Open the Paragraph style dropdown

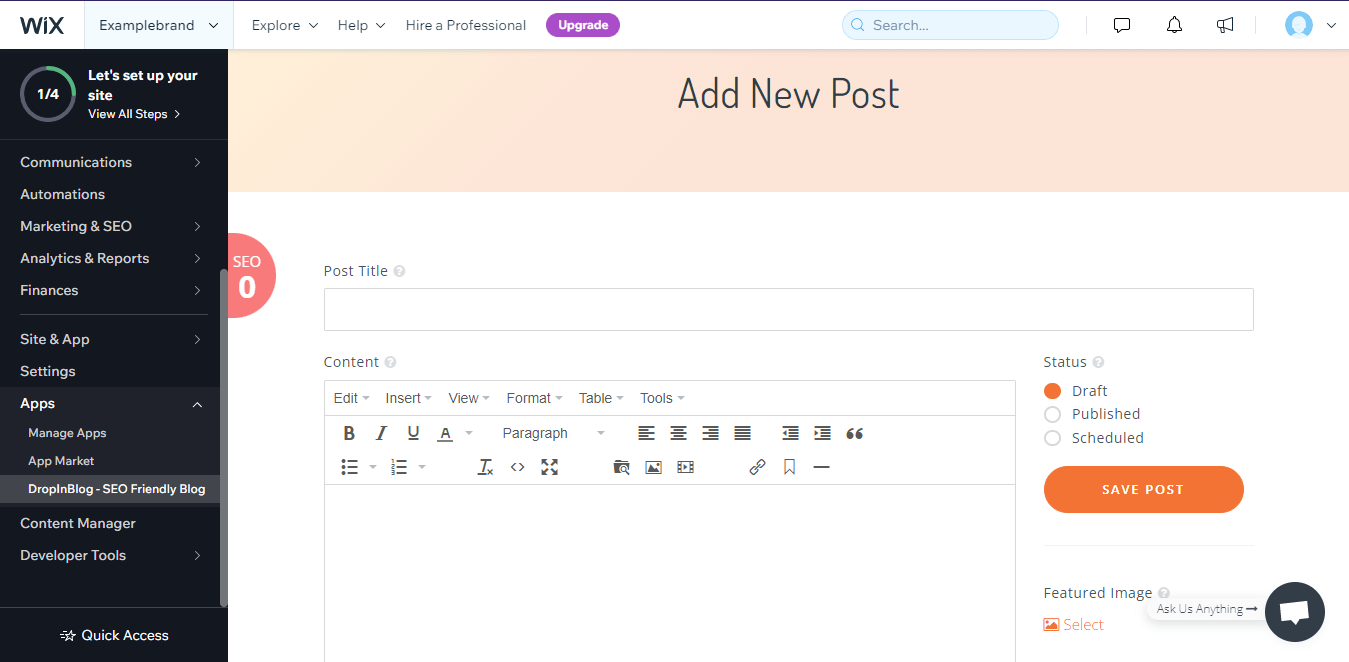tap(553, 432)
